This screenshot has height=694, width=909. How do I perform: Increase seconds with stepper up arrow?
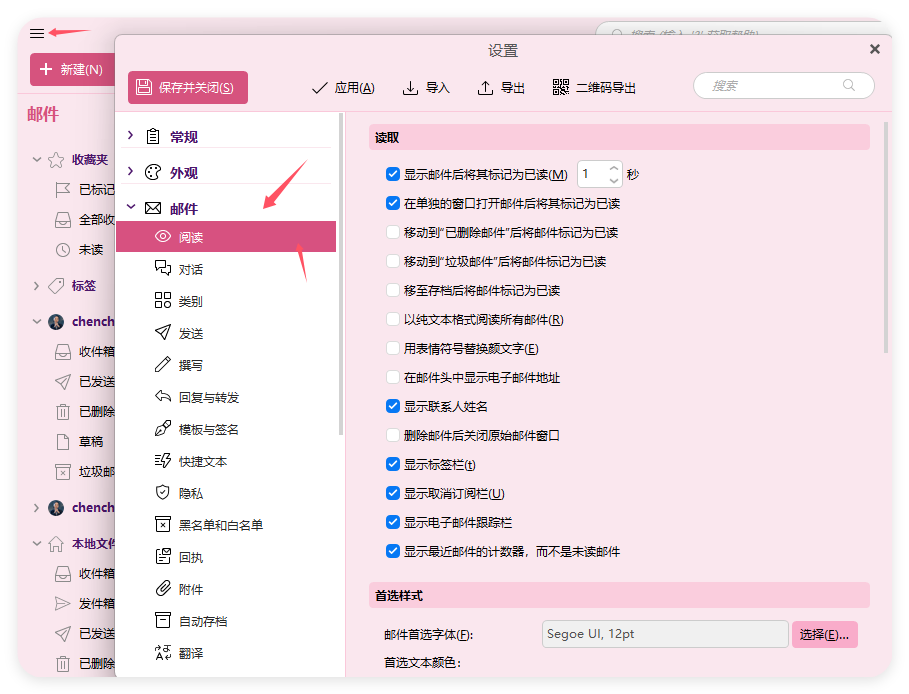click(614, 168)
